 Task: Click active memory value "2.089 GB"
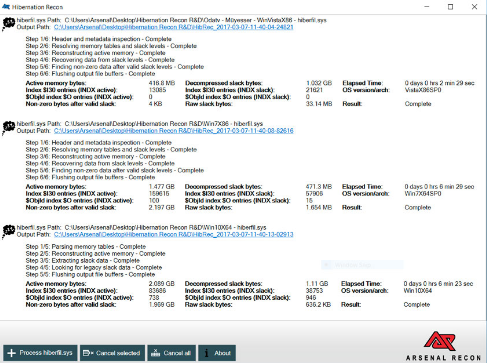pos(162,284)
